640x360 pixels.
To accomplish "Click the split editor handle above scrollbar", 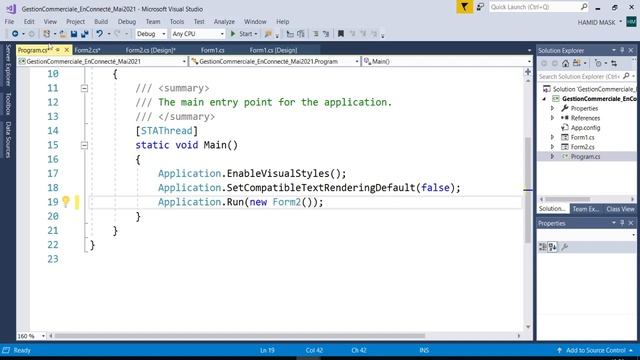I will [x=528, y=72].
